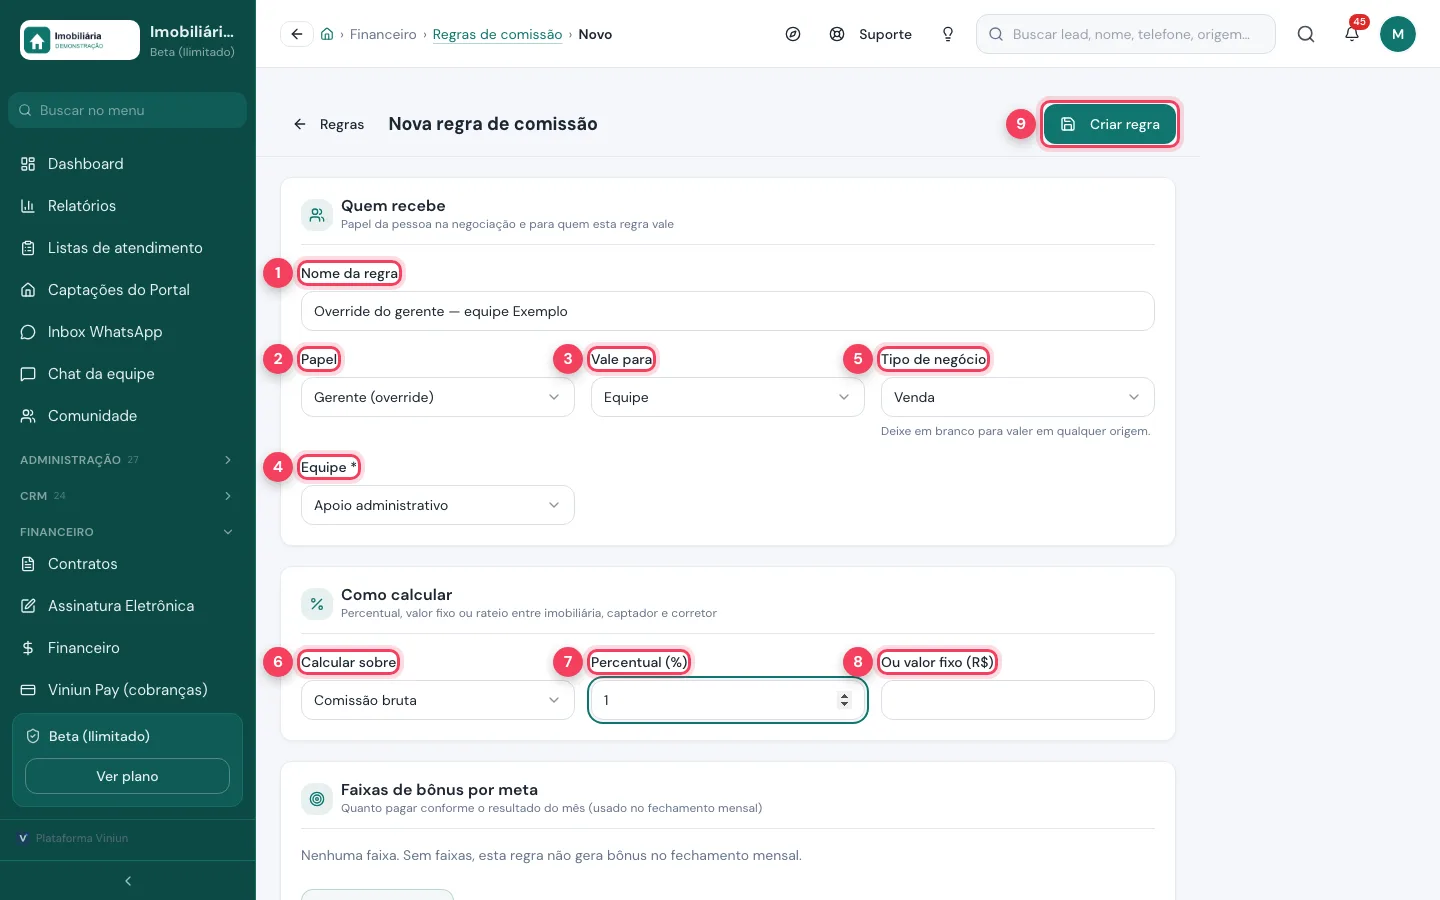
Task: Click the Regras de comissão breadcrumb link
Action: (497, 34)
